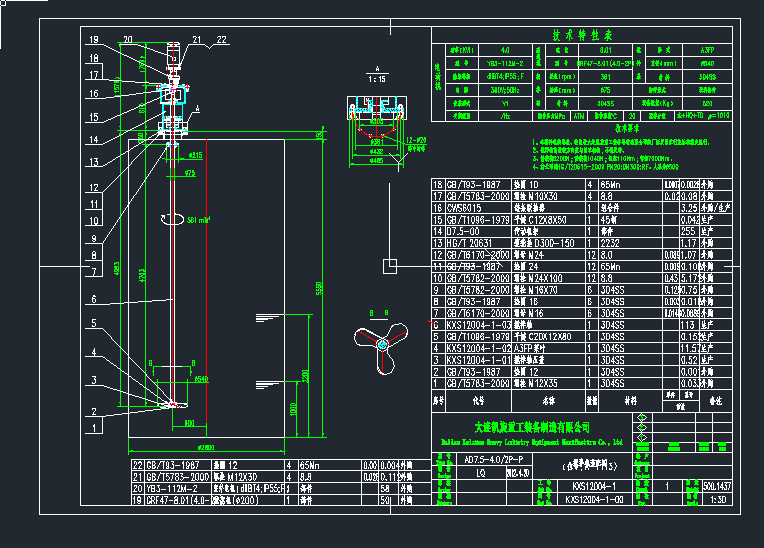The height and width of the screenshot is (548, 764).
Task: Click the crosshair pickbox square cursor
Action: tap(389, 265)
